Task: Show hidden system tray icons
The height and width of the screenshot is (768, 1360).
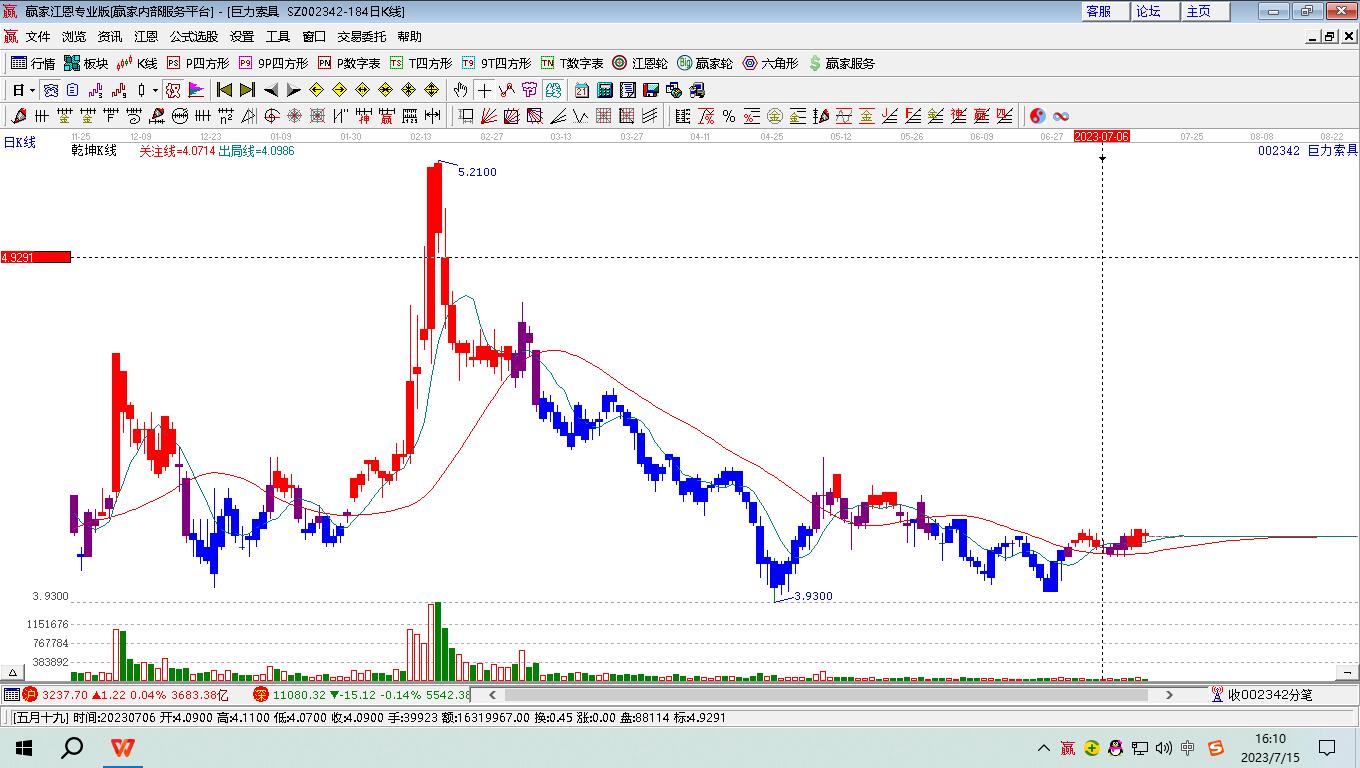Action: 1043,747
